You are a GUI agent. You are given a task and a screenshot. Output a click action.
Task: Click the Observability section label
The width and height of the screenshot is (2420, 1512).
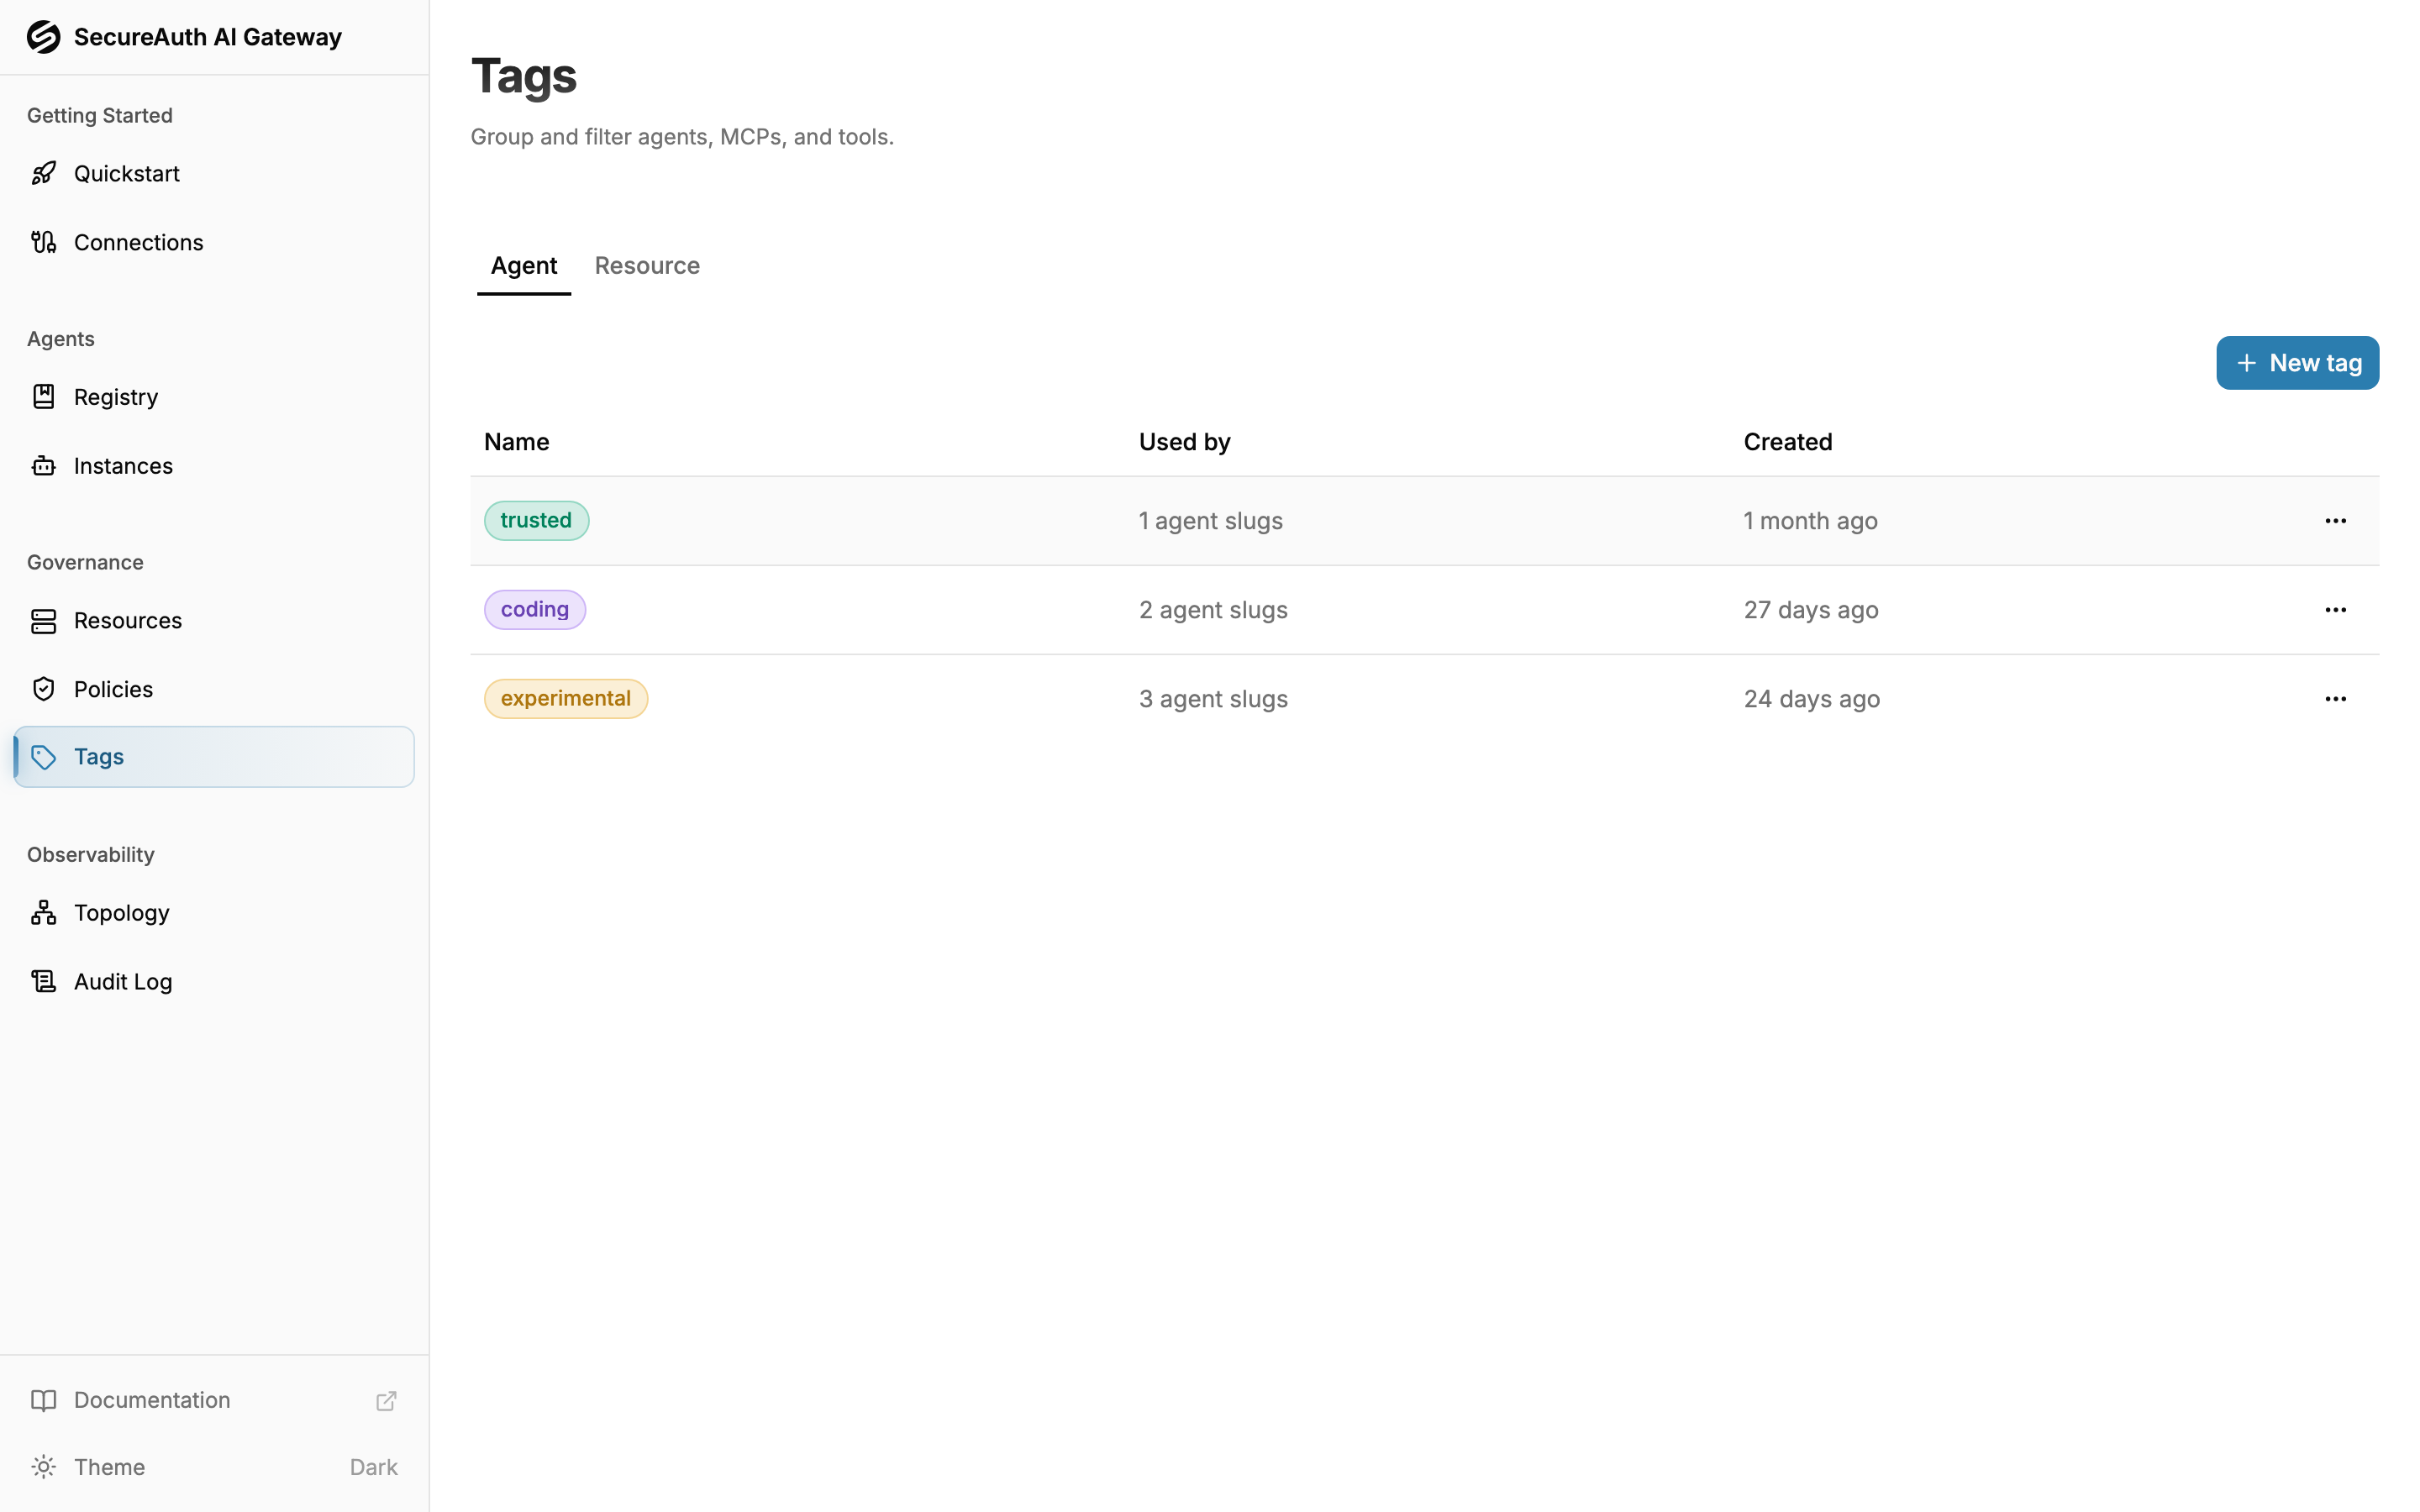(x=91, y=855)
